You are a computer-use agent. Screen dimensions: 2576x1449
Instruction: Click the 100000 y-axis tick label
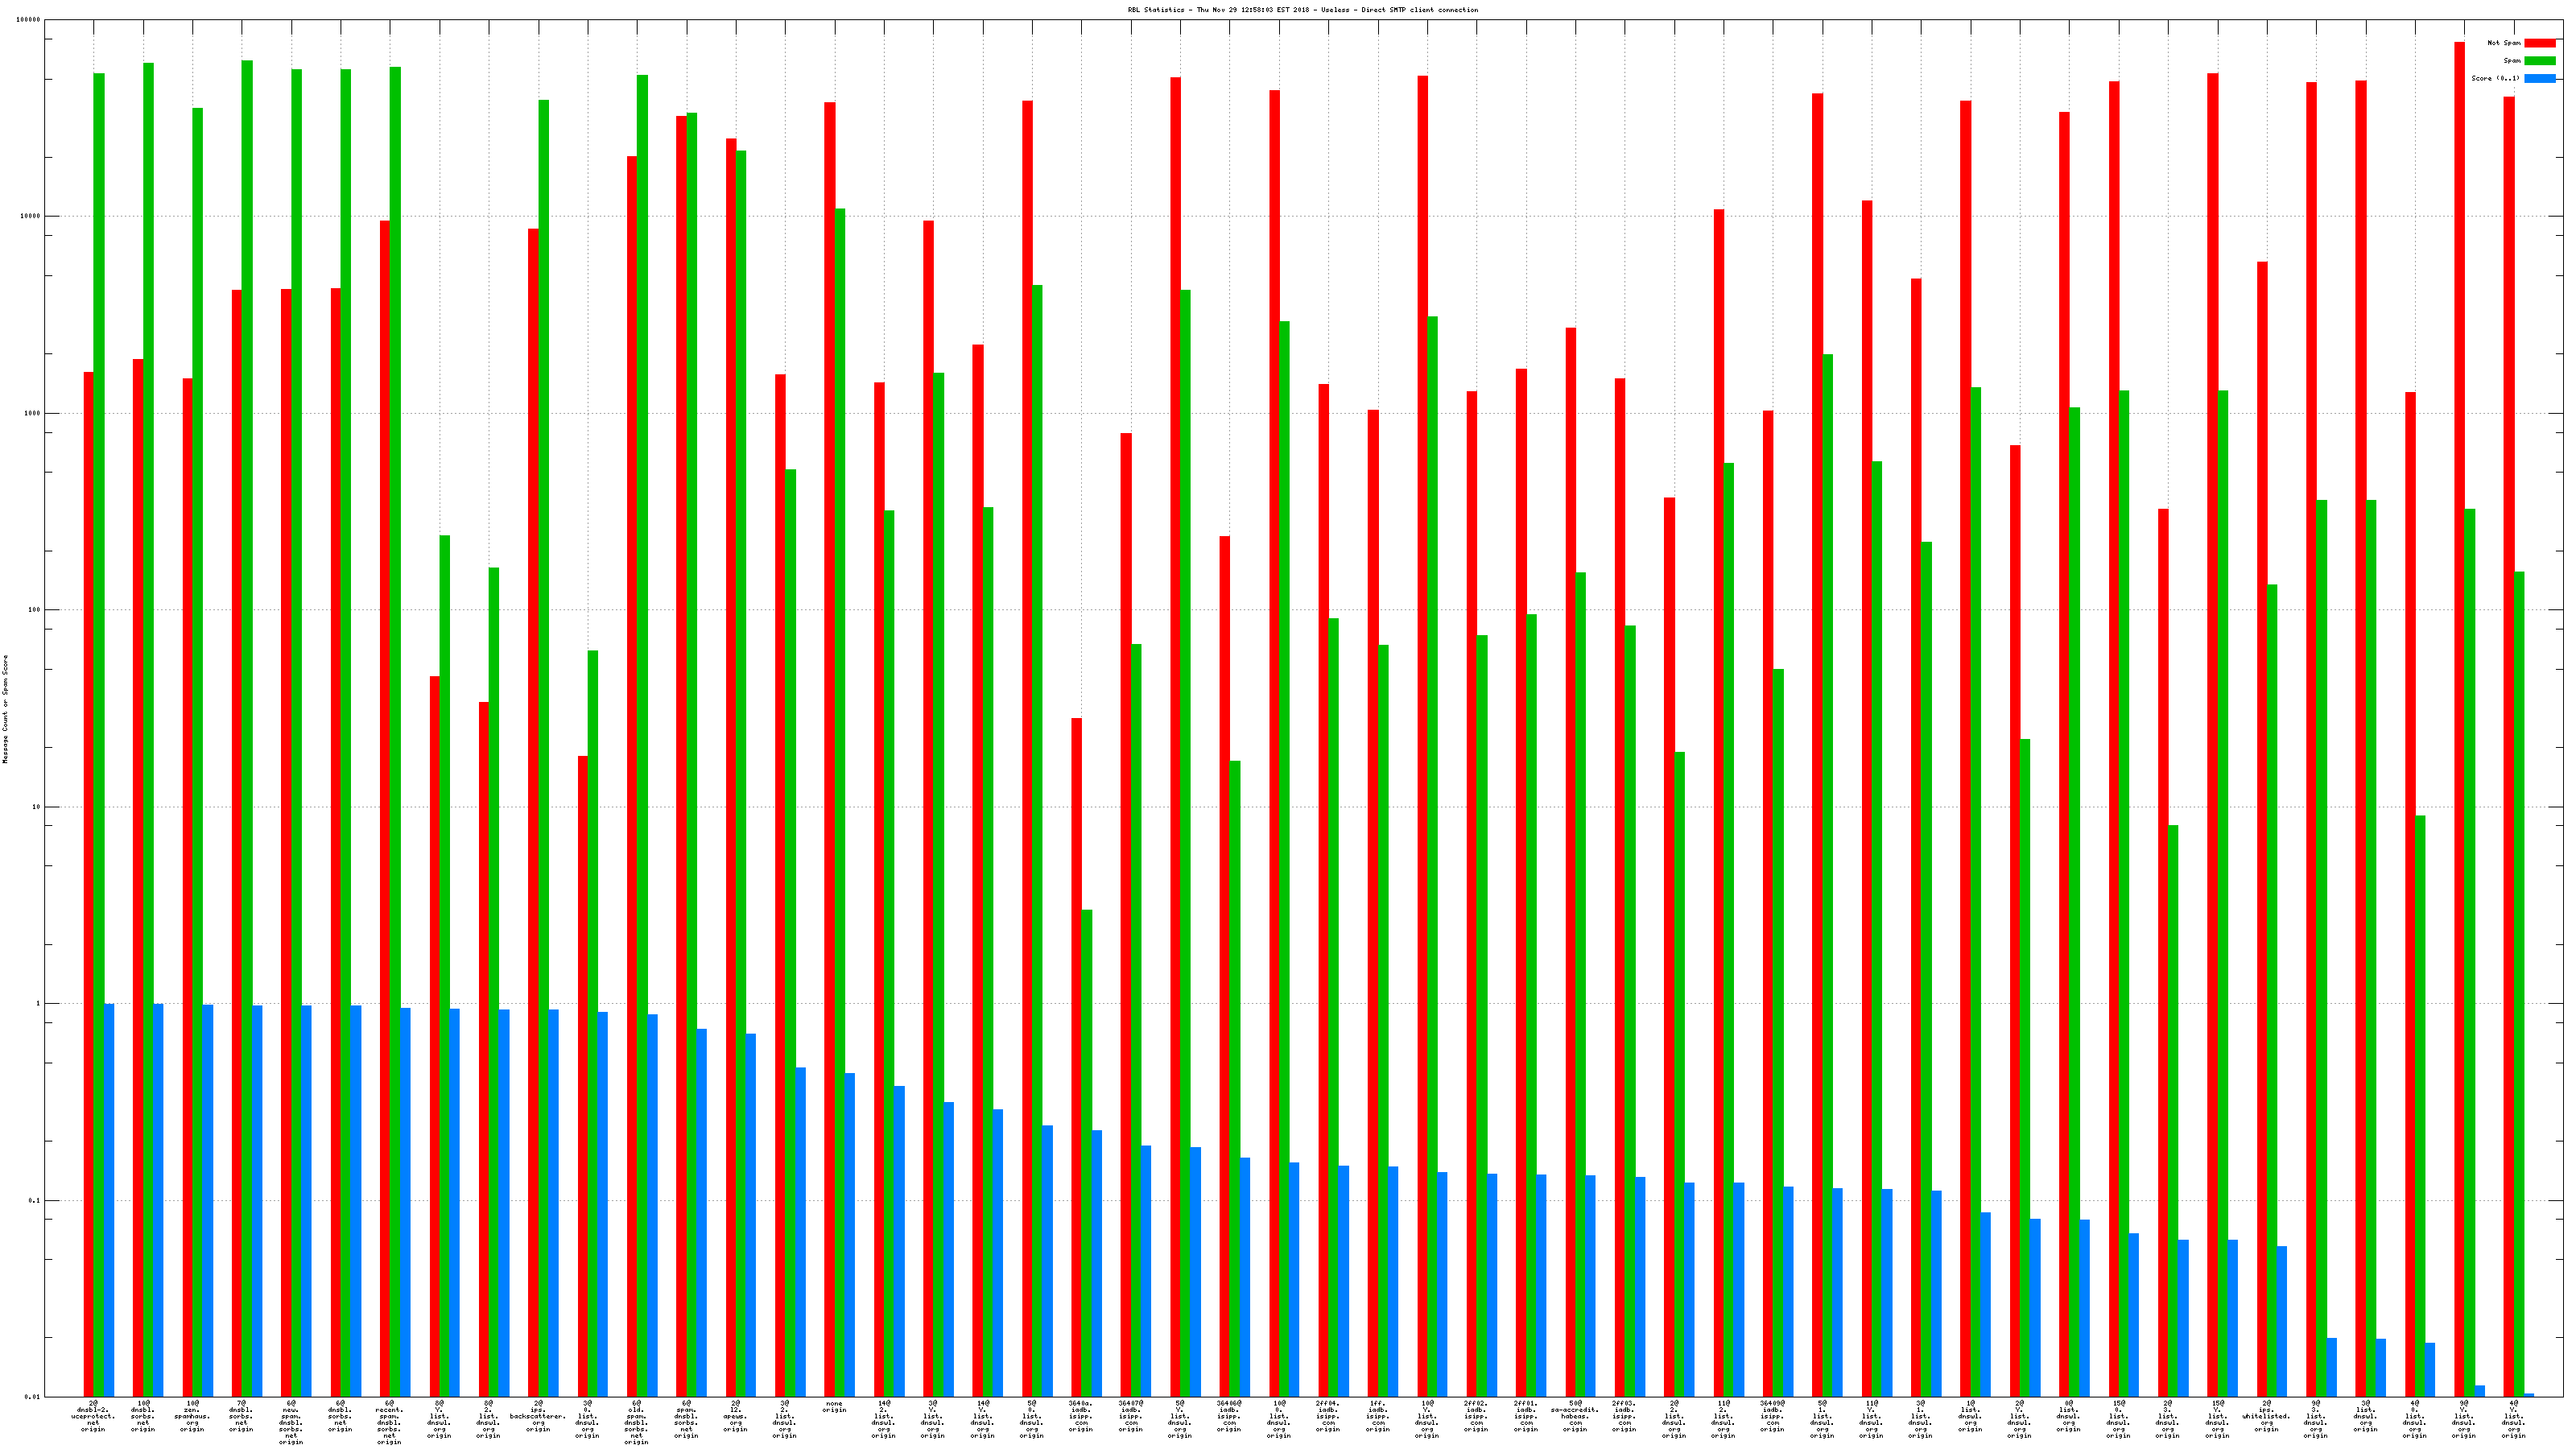click(28, 20)
